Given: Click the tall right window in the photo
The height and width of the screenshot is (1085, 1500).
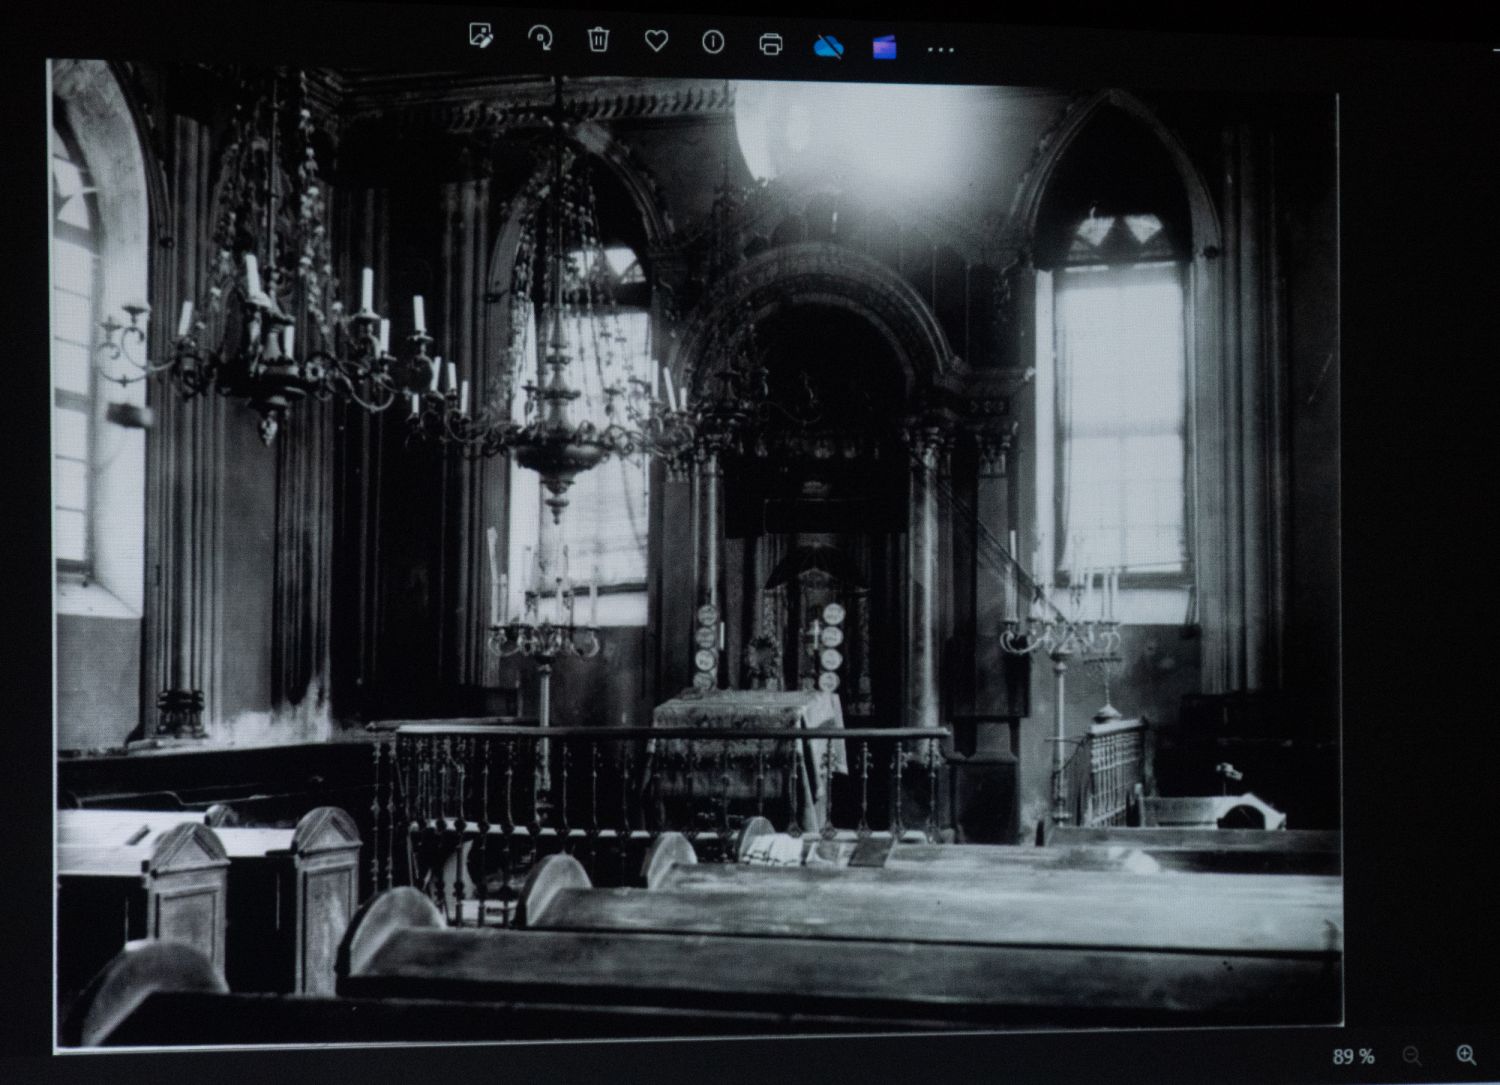Looking at the screenshot, I should coord(1120,420).
